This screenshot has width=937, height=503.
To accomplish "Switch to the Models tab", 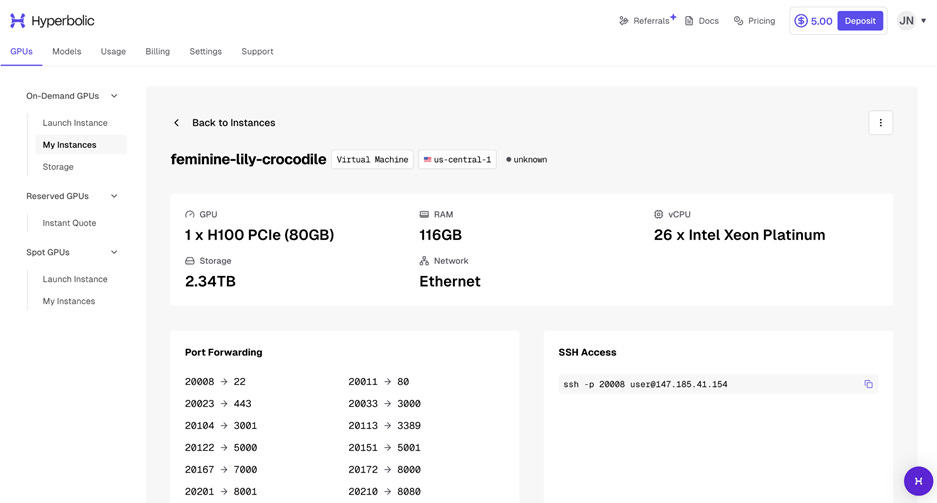I will (x=66, y=51).
